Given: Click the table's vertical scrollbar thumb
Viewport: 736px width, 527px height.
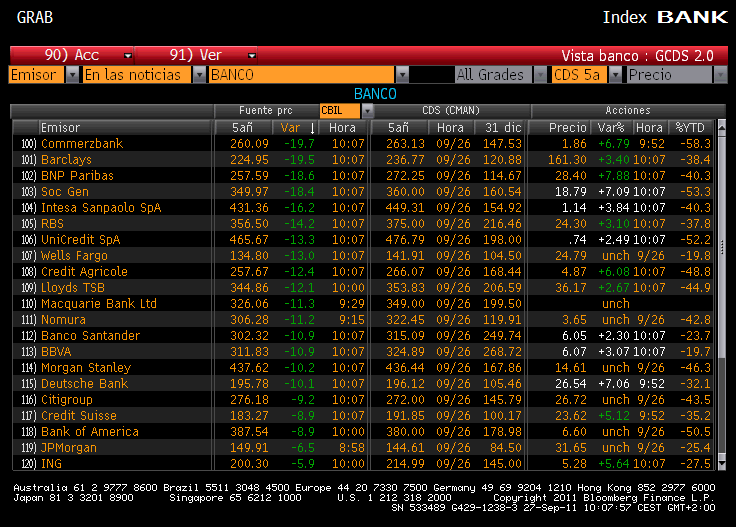Looking at the screenshot, I should (x=722, y=246).
